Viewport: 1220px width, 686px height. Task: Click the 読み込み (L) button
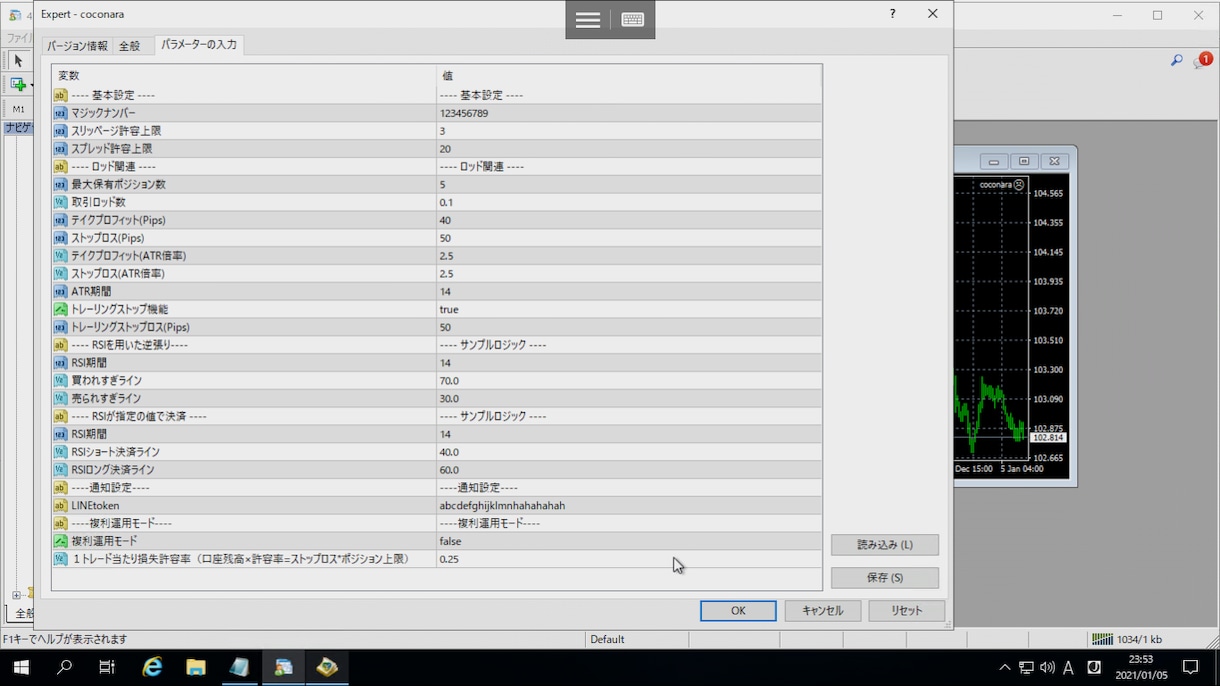point(885,545)
